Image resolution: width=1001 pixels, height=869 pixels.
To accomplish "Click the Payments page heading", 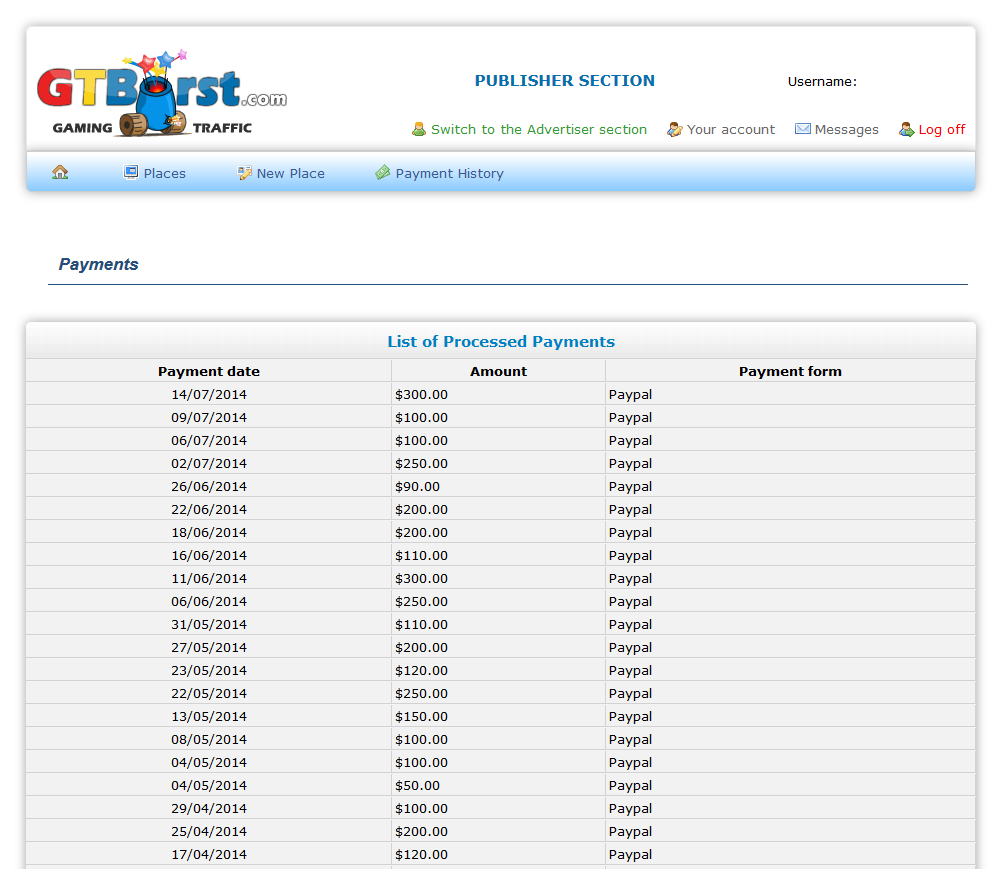I will [x=98, y=264].
